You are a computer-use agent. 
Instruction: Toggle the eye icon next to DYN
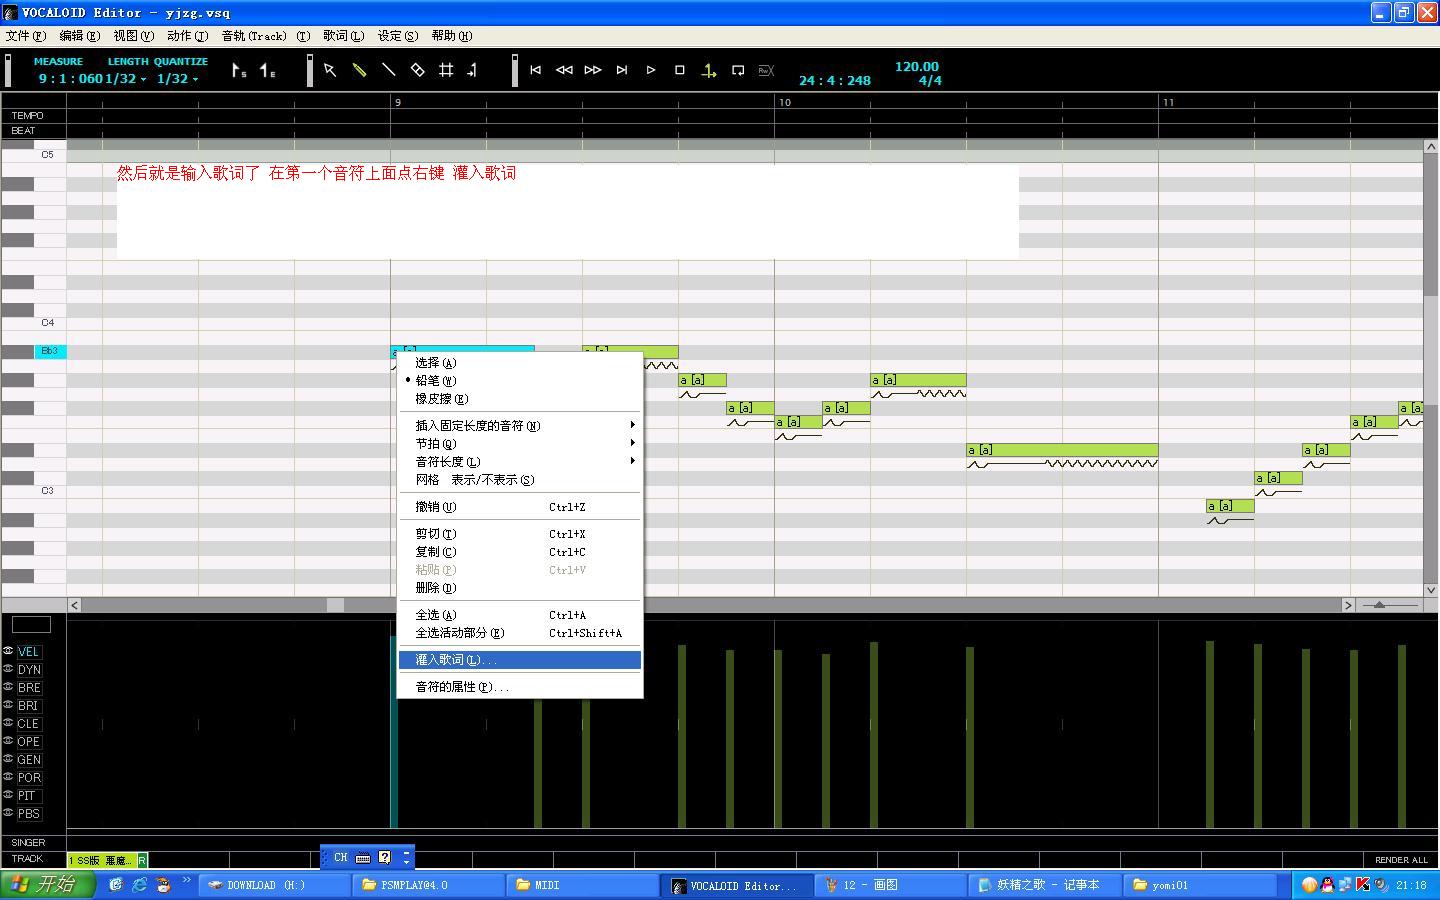pos(8,669)
